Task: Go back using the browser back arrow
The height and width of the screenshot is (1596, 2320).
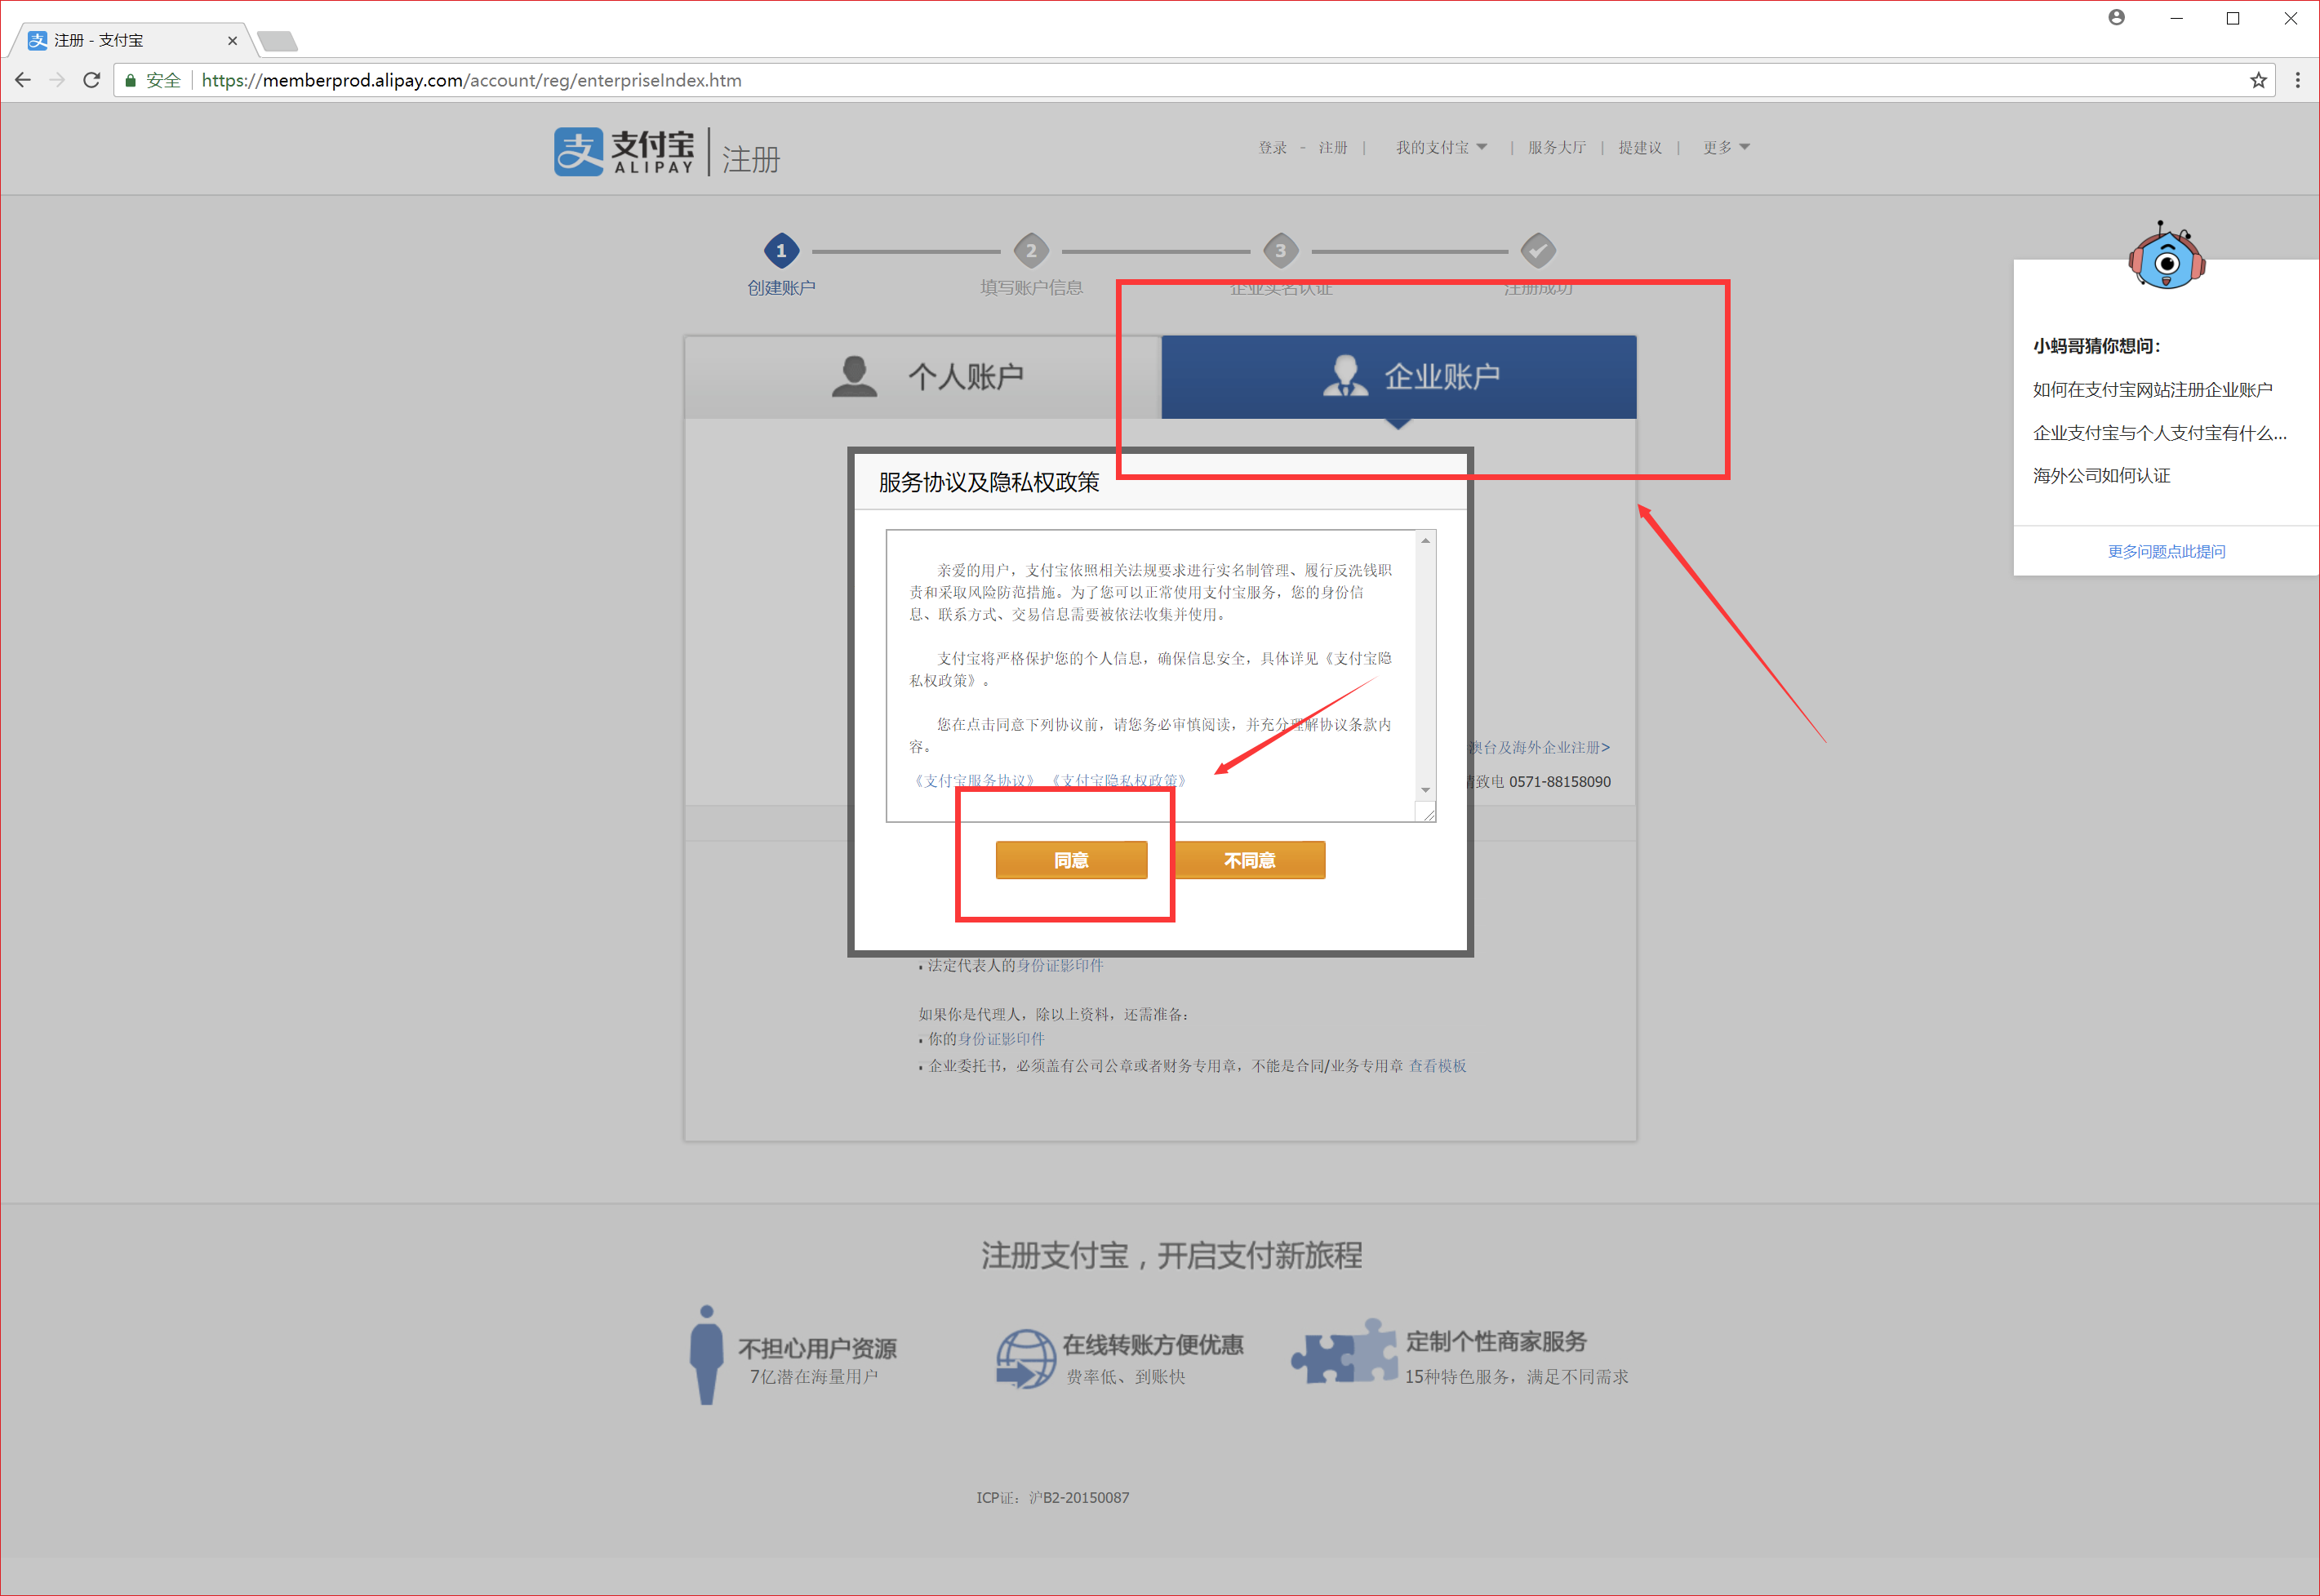Action: coord(23,80)
